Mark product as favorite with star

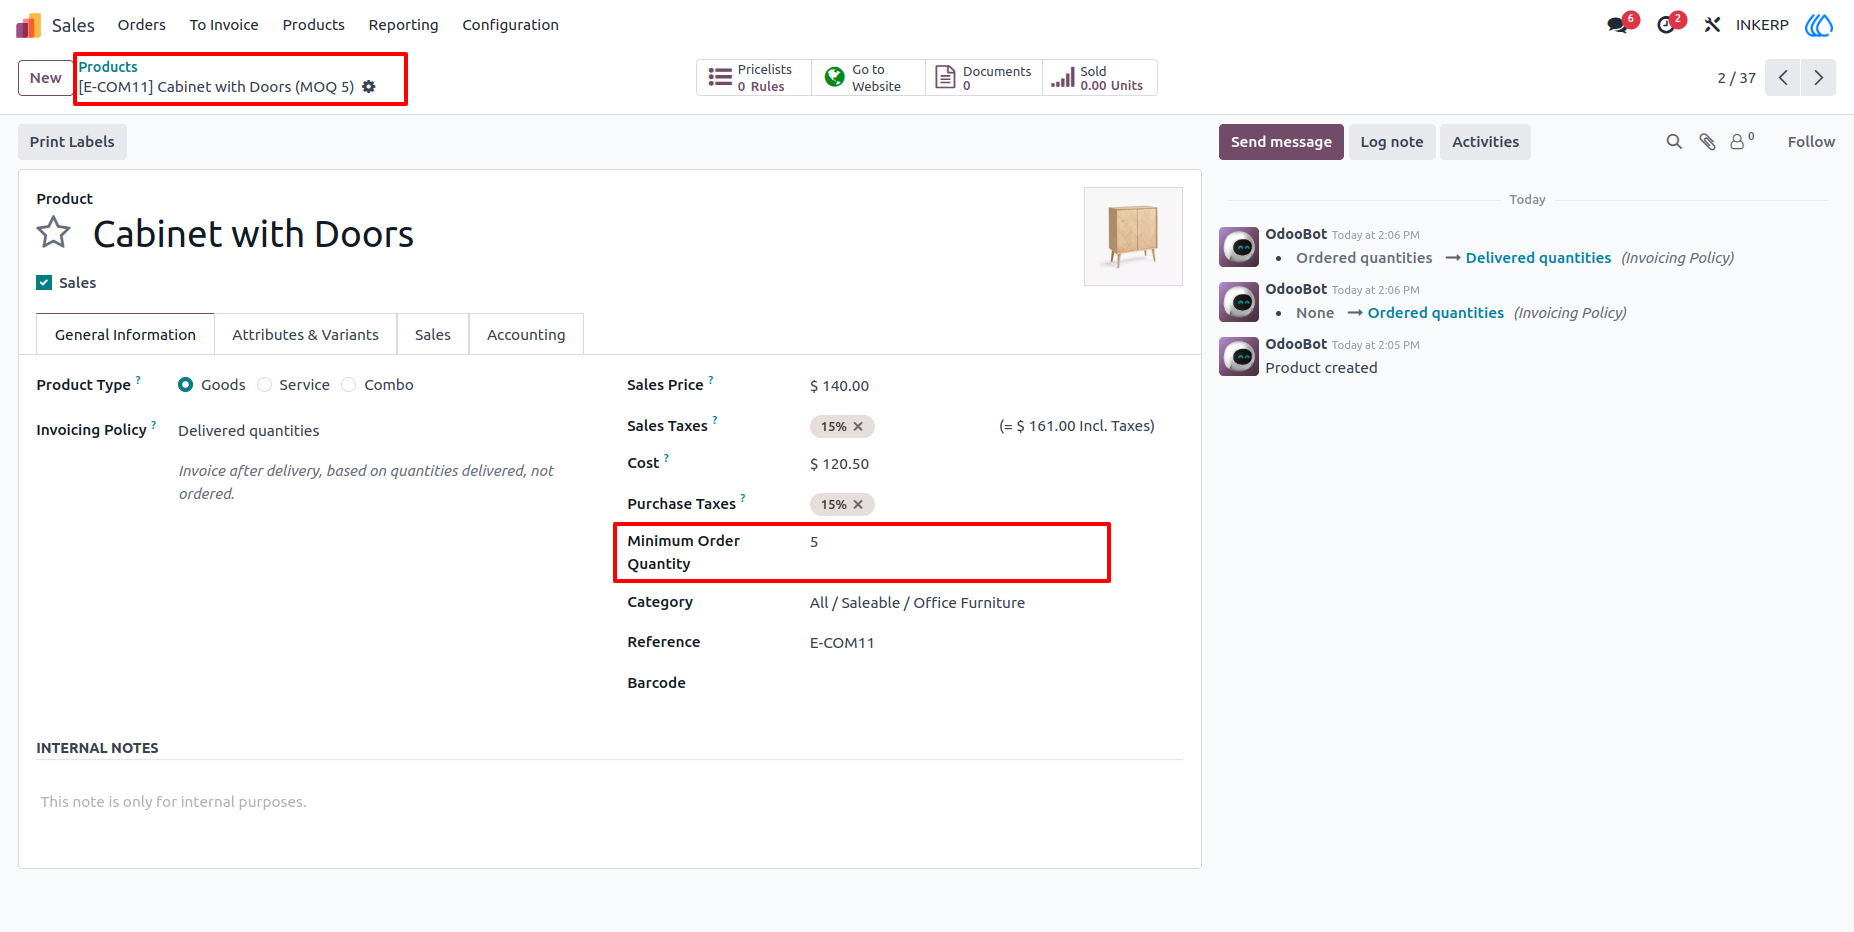(54, 233)
